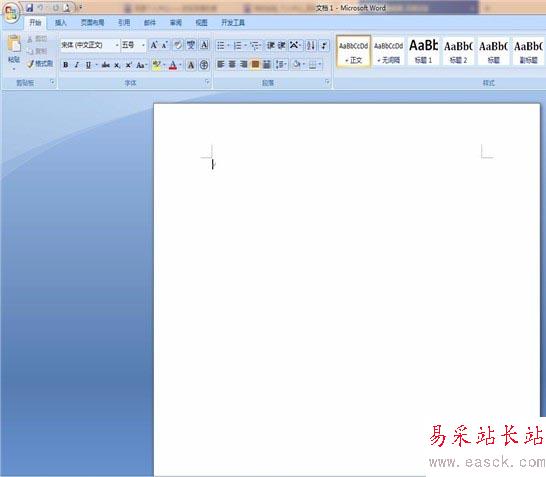The height and width of the screenshot is (477, 546).
Task: Open the 页面布局 (Page Layout) tab
Action: pos(92,23)
